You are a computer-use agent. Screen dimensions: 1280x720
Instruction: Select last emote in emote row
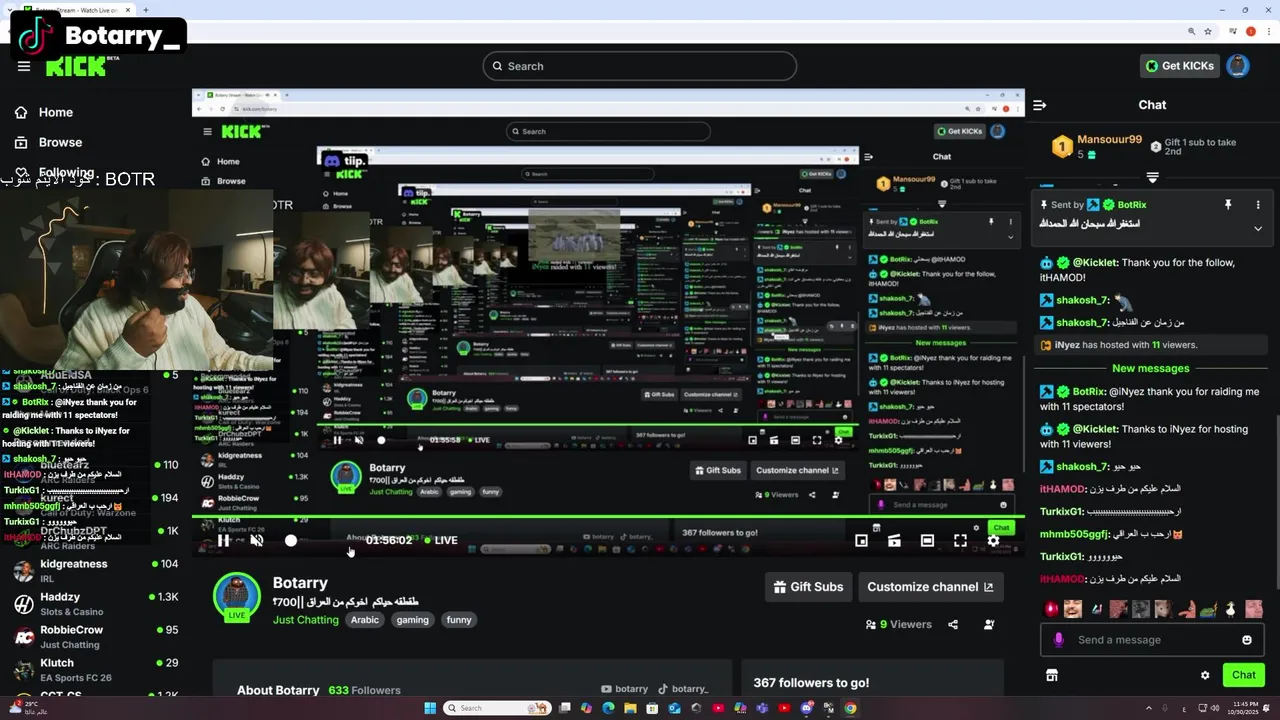[x=1253, y=608]
